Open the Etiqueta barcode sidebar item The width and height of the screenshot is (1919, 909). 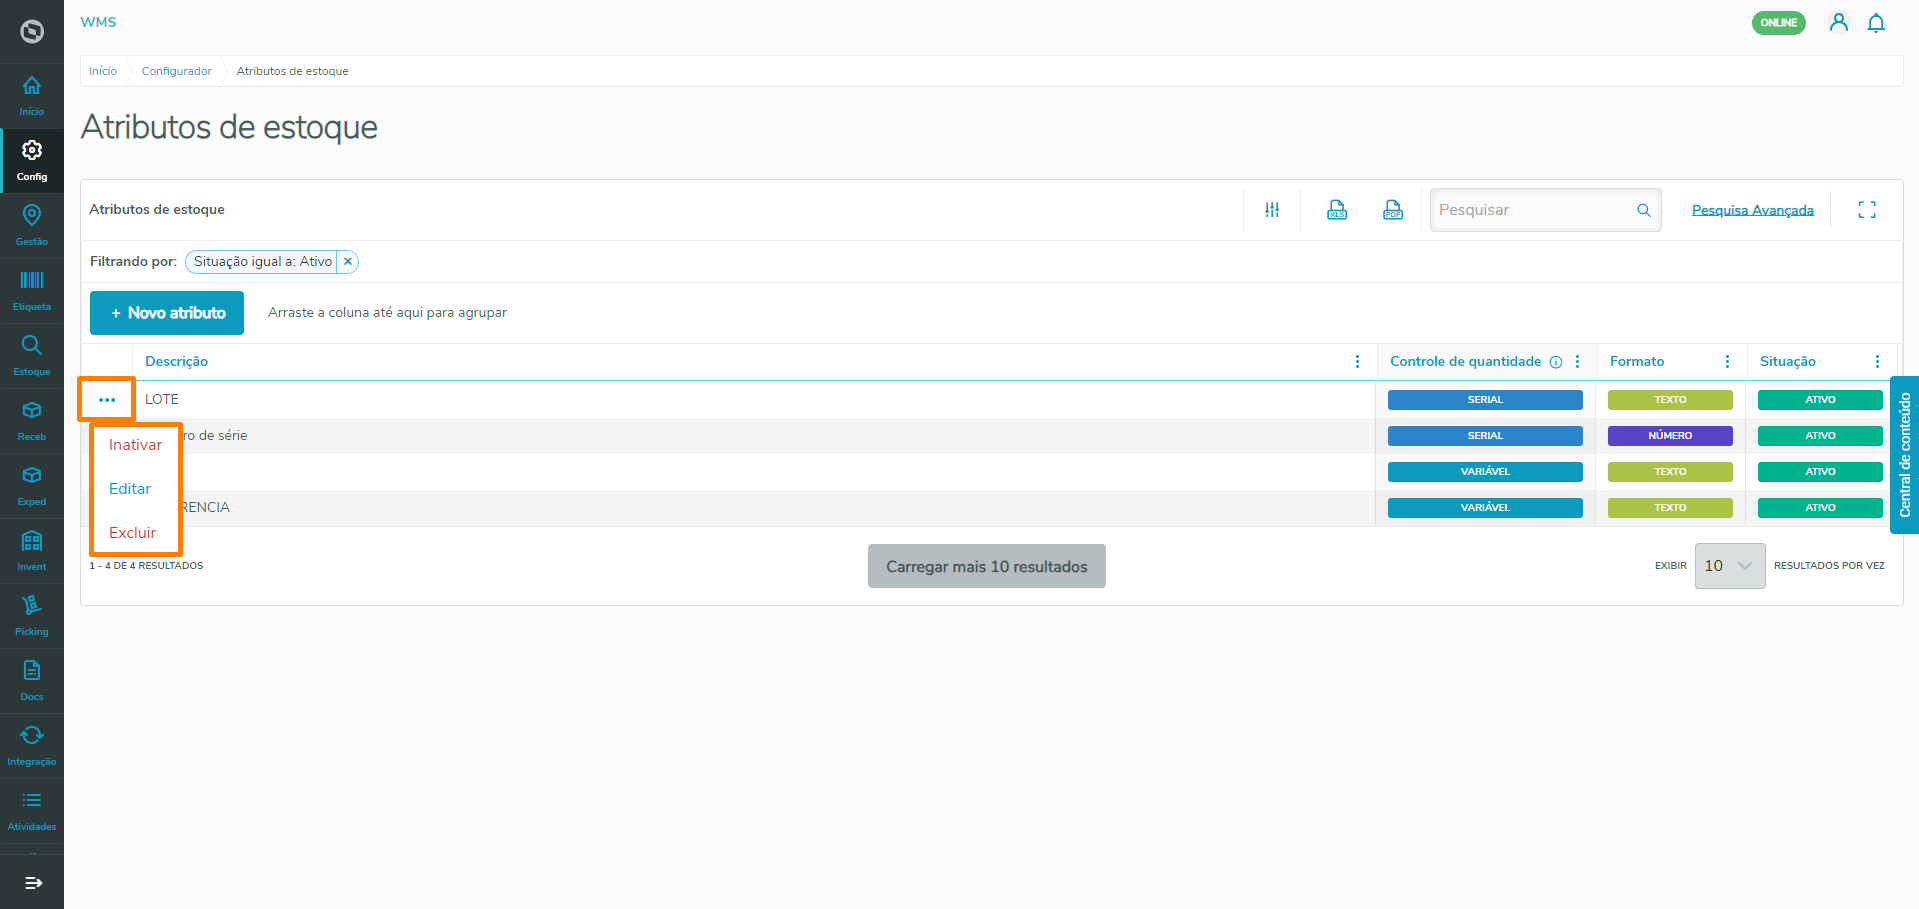(x=32, y=291)
